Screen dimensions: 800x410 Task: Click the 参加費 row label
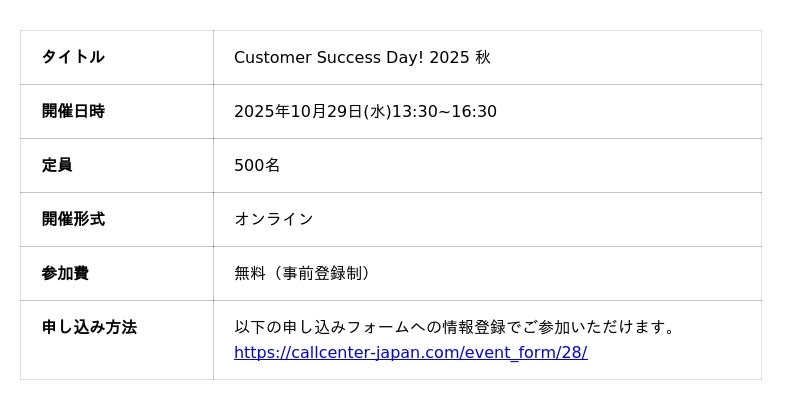(65, 273)
